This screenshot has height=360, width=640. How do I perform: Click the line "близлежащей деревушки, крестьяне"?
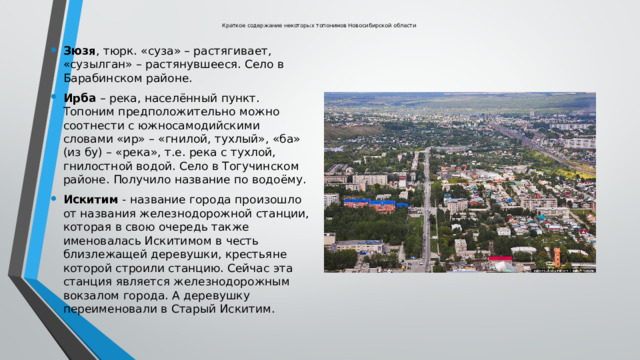pos(175,254)
